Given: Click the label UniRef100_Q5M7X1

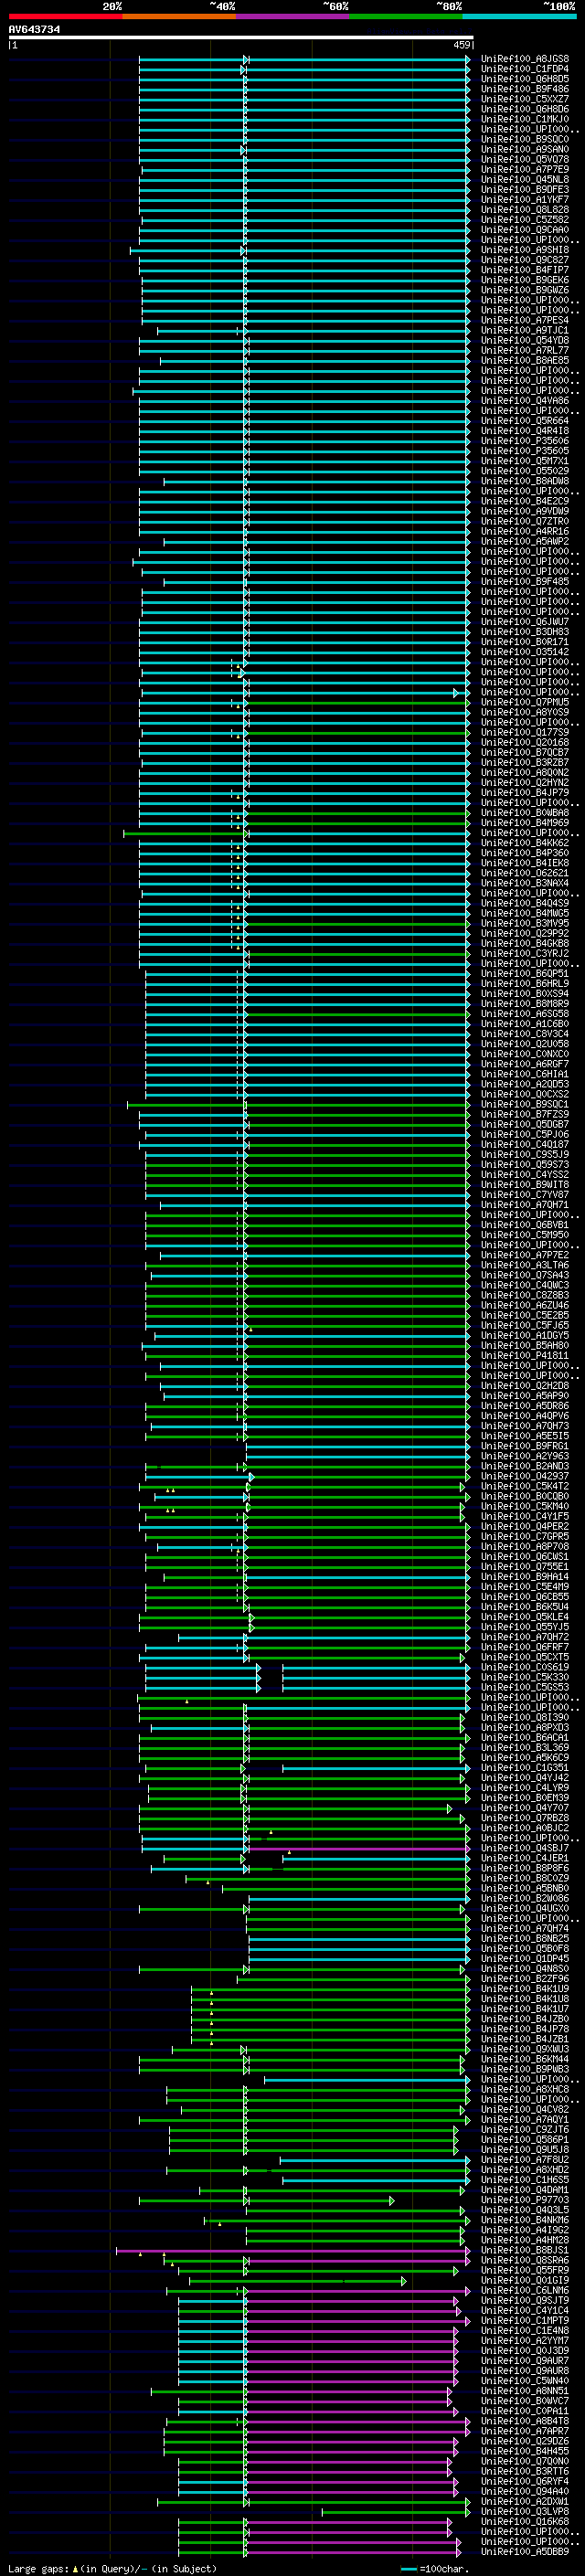Looking at the screenshot, I should [x=525, y=461].
